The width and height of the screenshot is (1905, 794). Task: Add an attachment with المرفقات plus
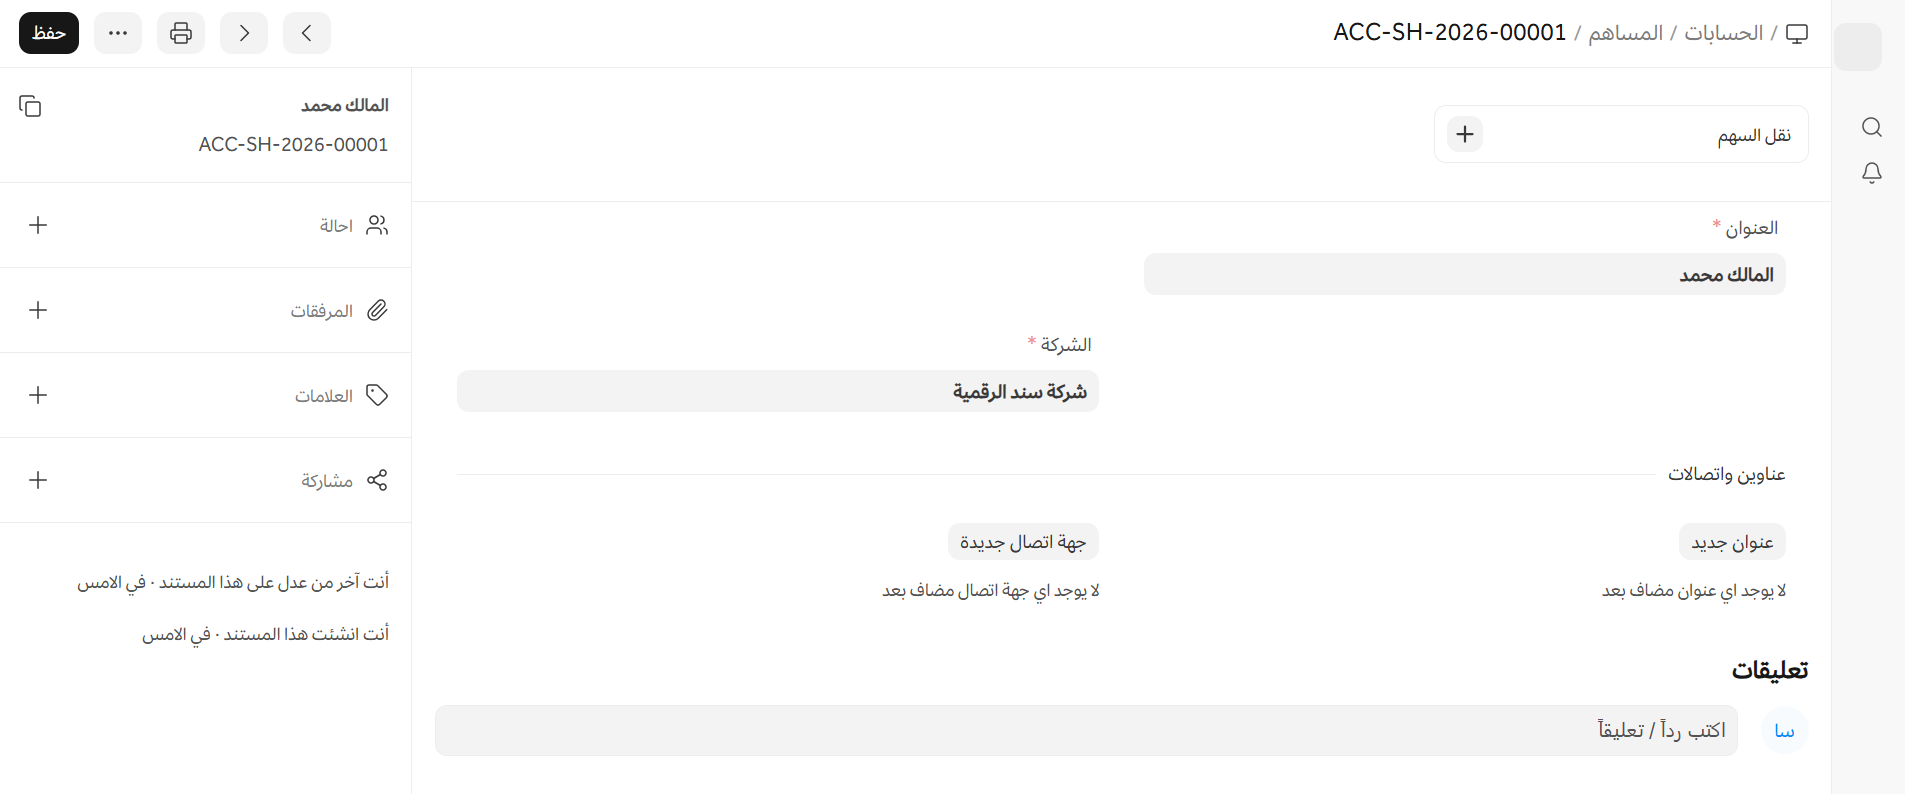[38, 310]
